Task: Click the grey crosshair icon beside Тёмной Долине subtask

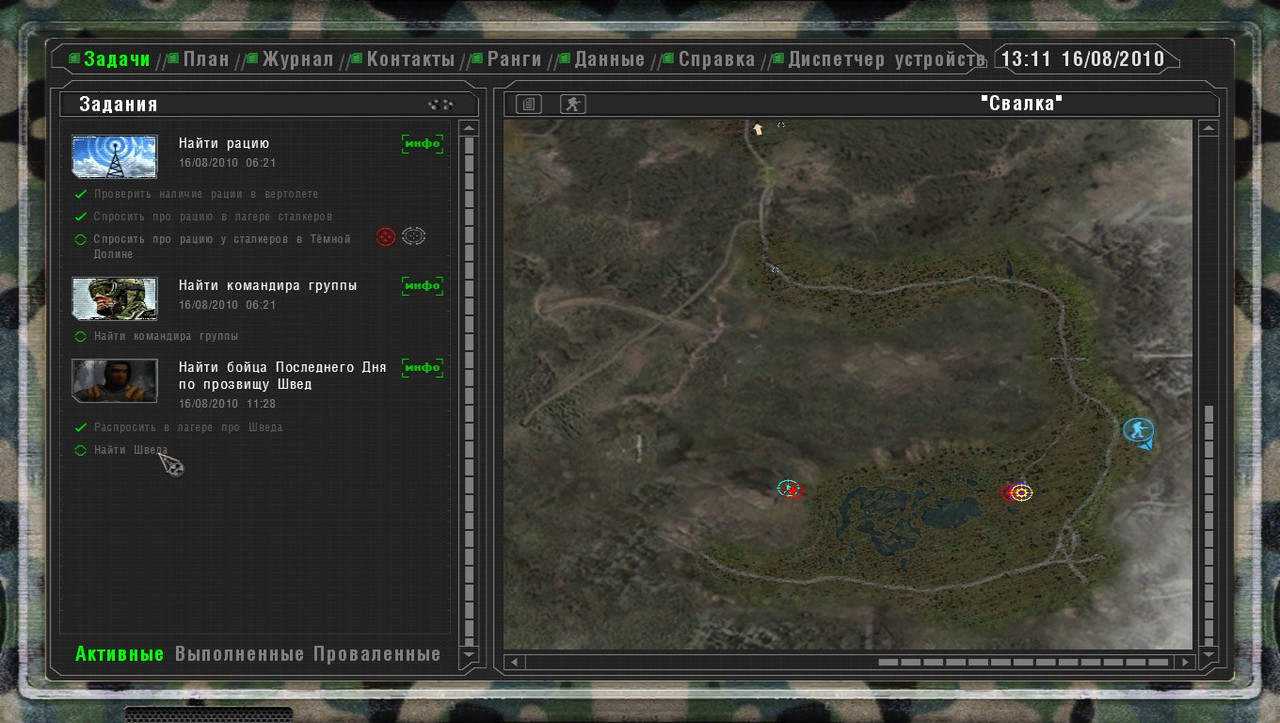Action: click(413, 236)
